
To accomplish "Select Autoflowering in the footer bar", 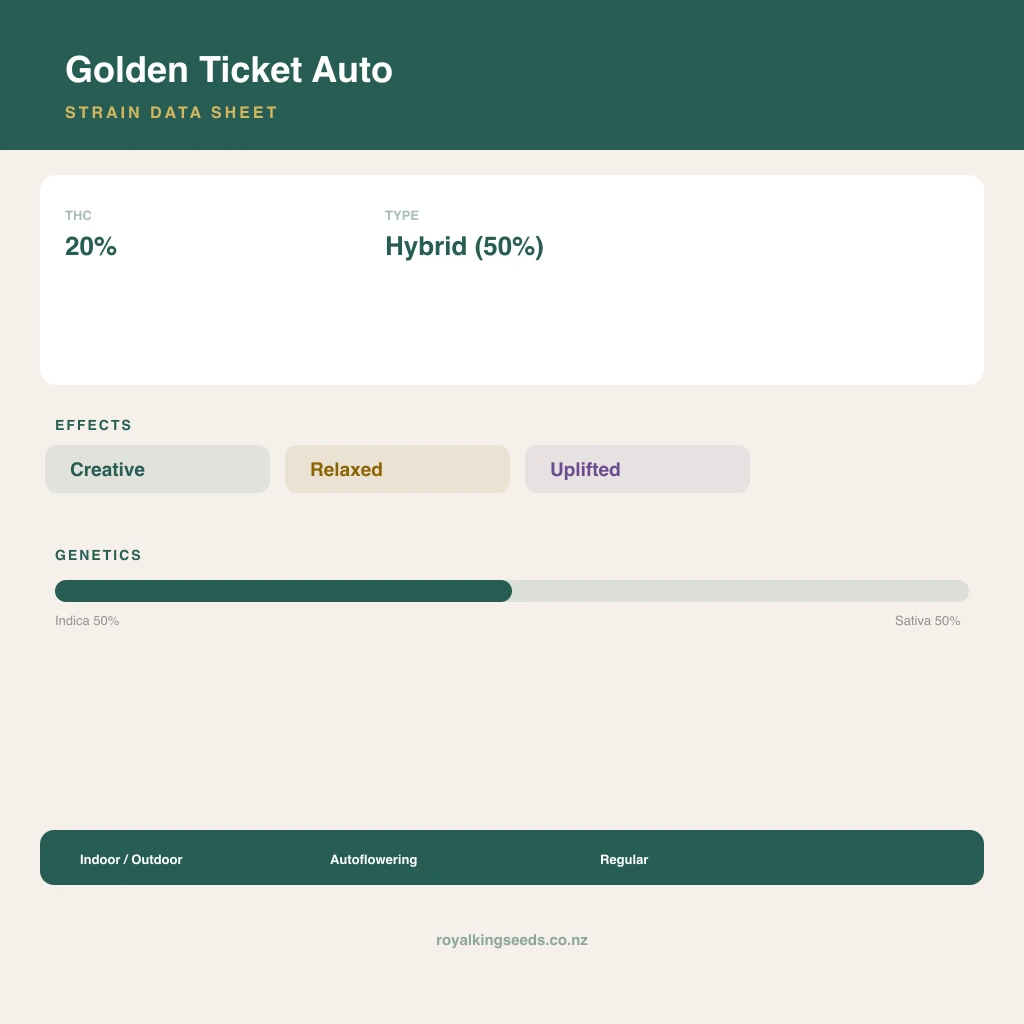I will 374,859.
